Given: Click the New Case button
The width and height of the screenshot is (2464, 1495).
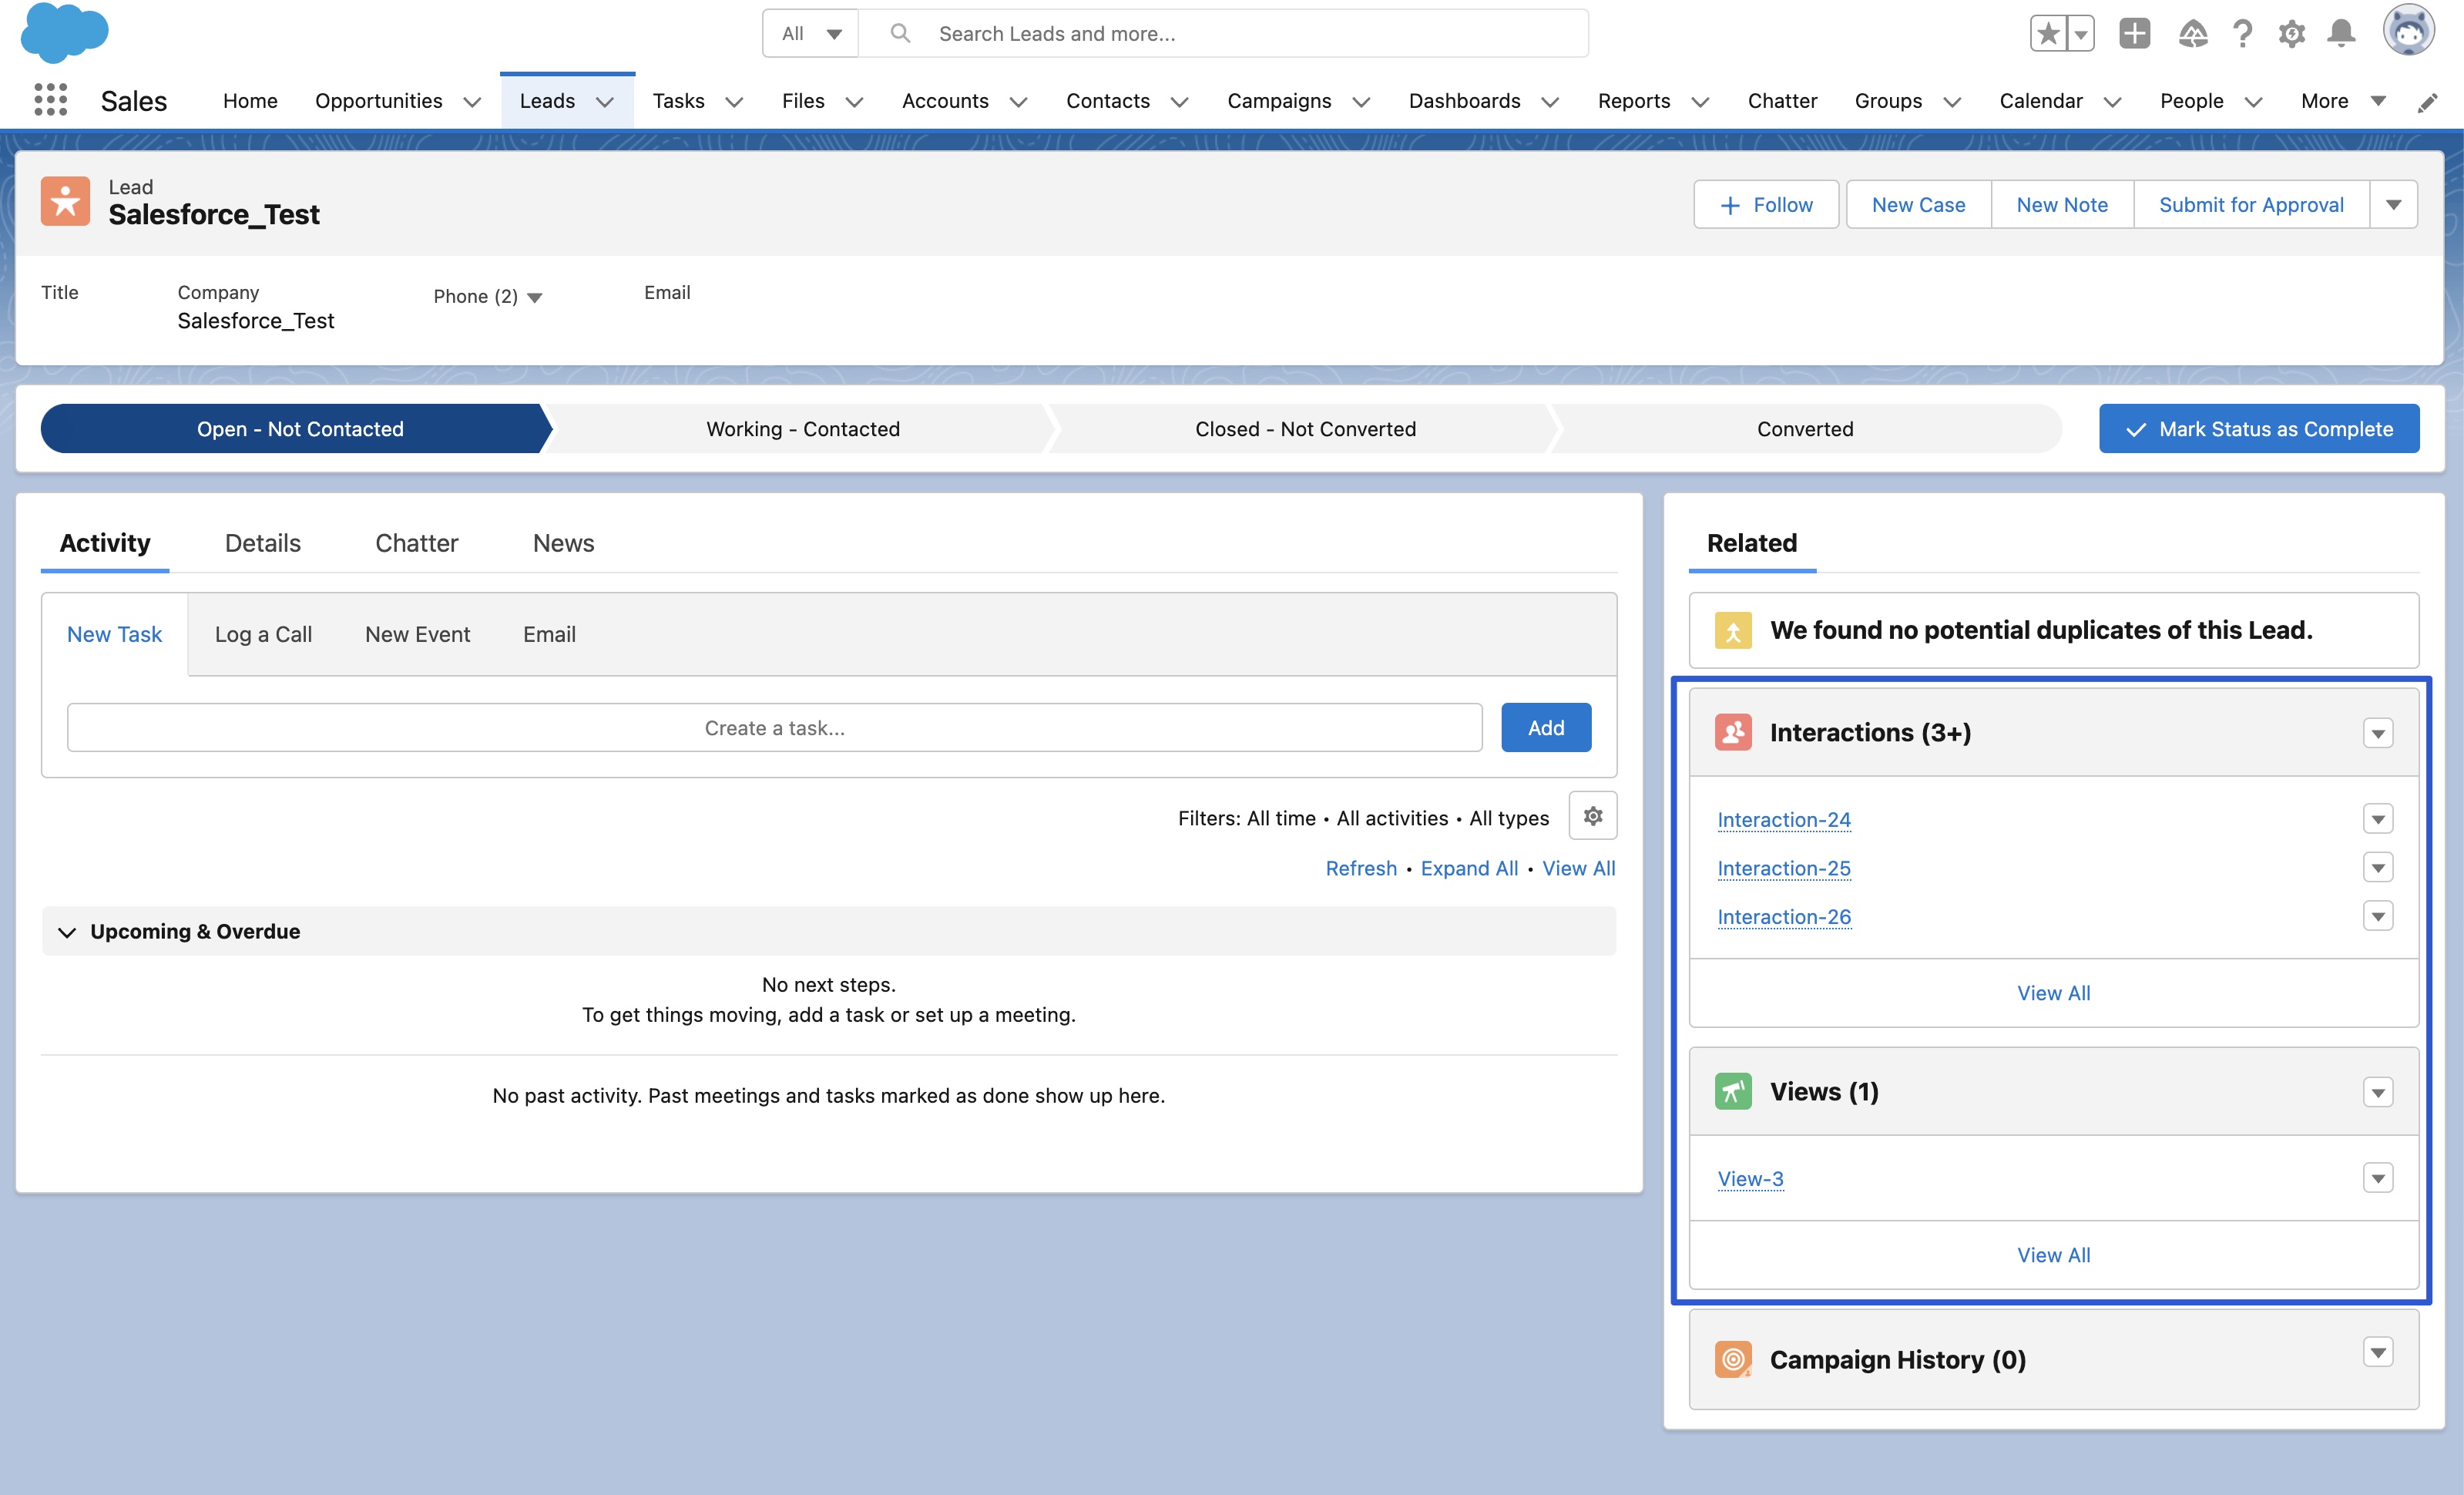Looking at the screenshot, I should click(x=1918, y=204).
